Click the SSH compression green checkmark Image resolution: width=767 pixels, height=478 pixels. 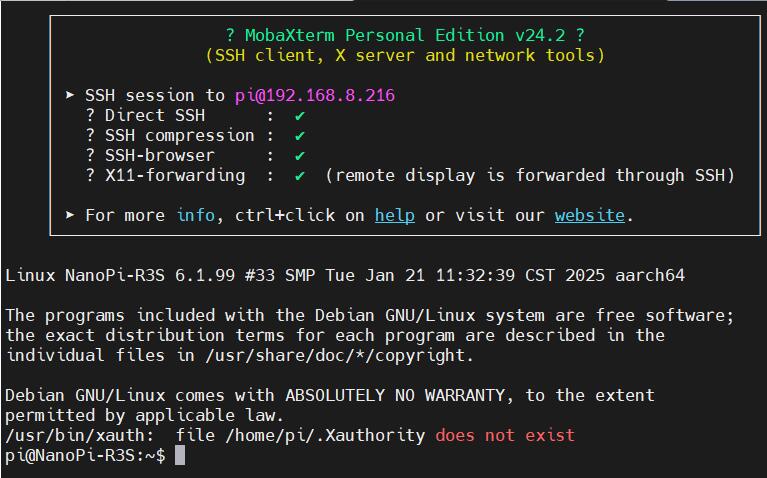299,136
